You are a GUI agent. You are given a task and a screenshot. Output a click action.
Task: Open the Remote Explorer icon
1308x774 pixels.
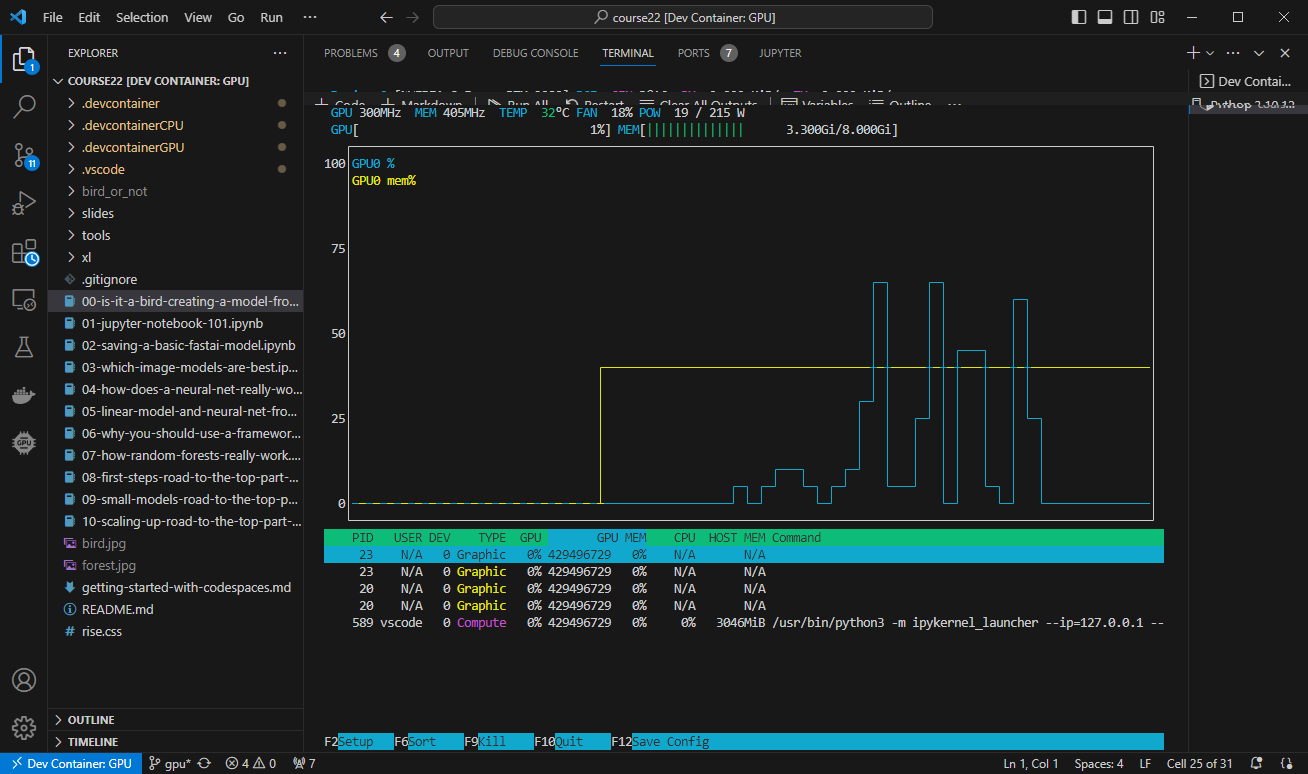click(23, 299)
